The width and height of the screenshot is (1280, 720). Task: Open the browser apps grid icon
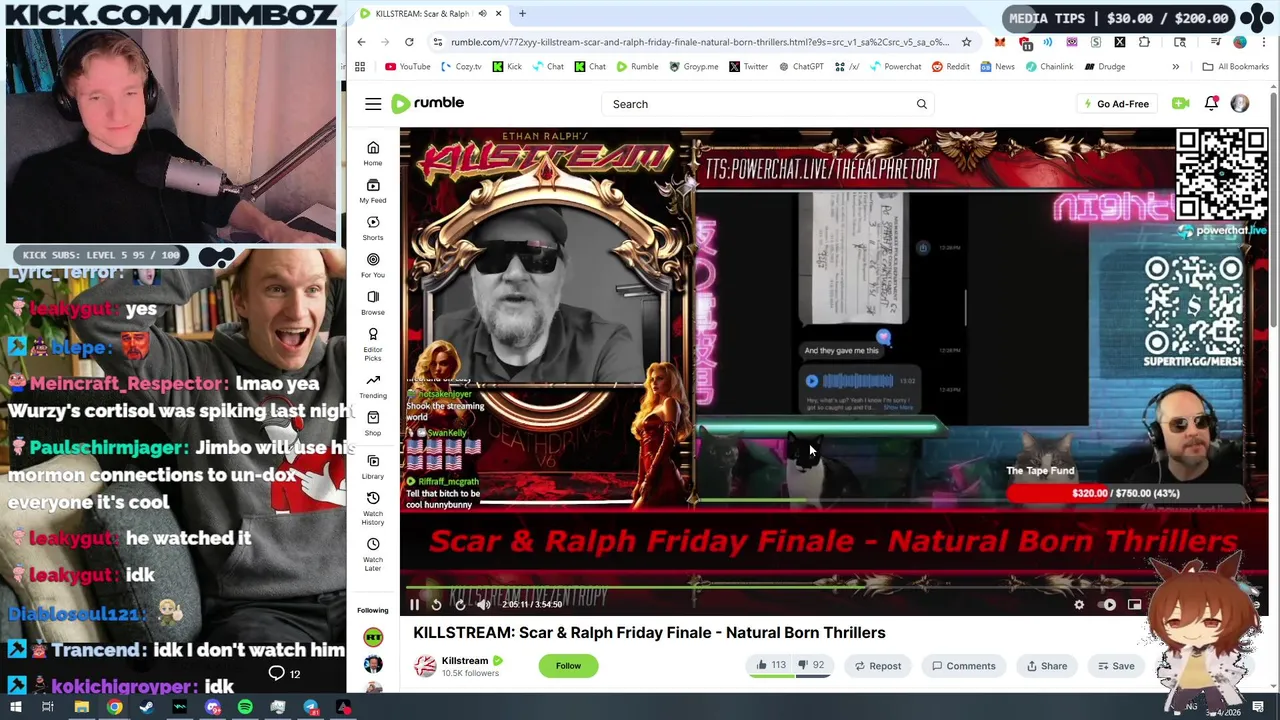[x=360, y=67]
